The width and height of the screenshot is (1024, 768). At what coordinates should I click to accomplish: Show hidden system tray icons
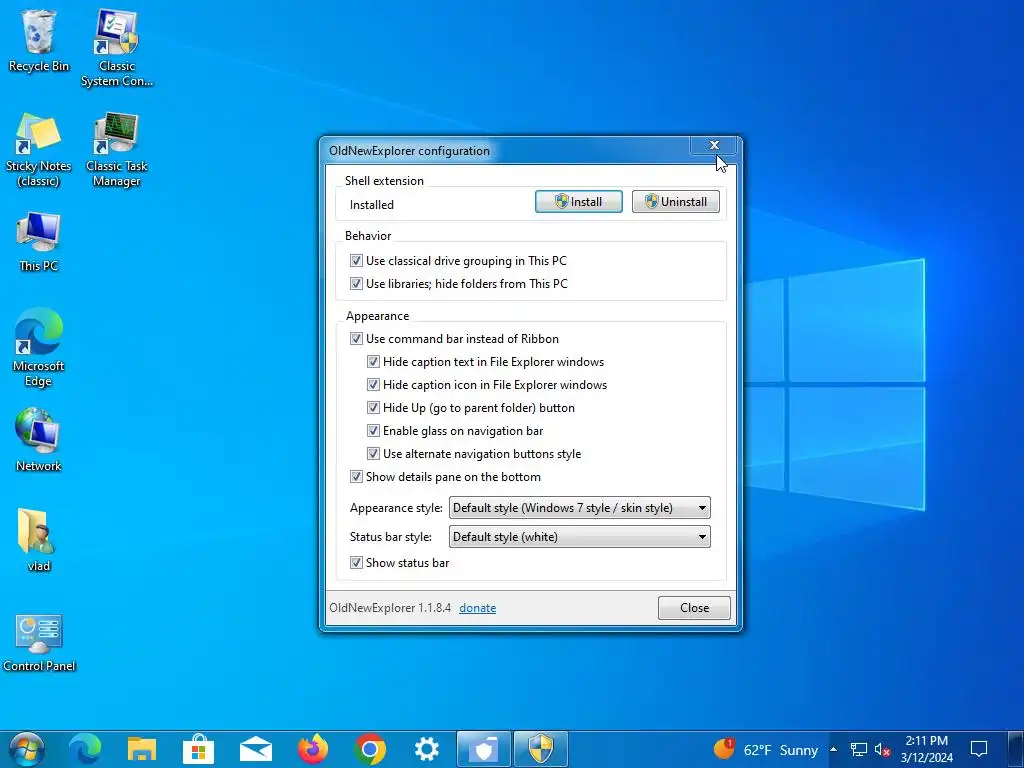(834, 750)
